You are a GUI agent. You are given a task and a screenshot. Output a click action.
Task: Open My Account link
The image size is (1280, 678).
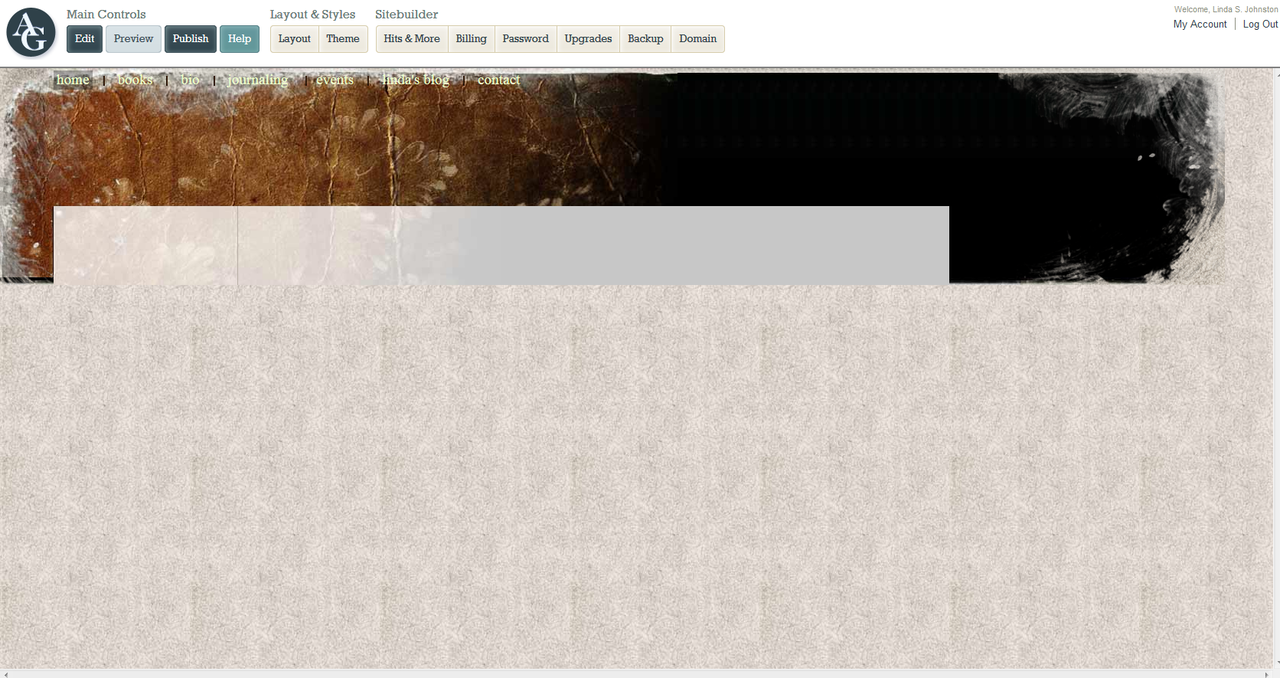(1200, 24)
